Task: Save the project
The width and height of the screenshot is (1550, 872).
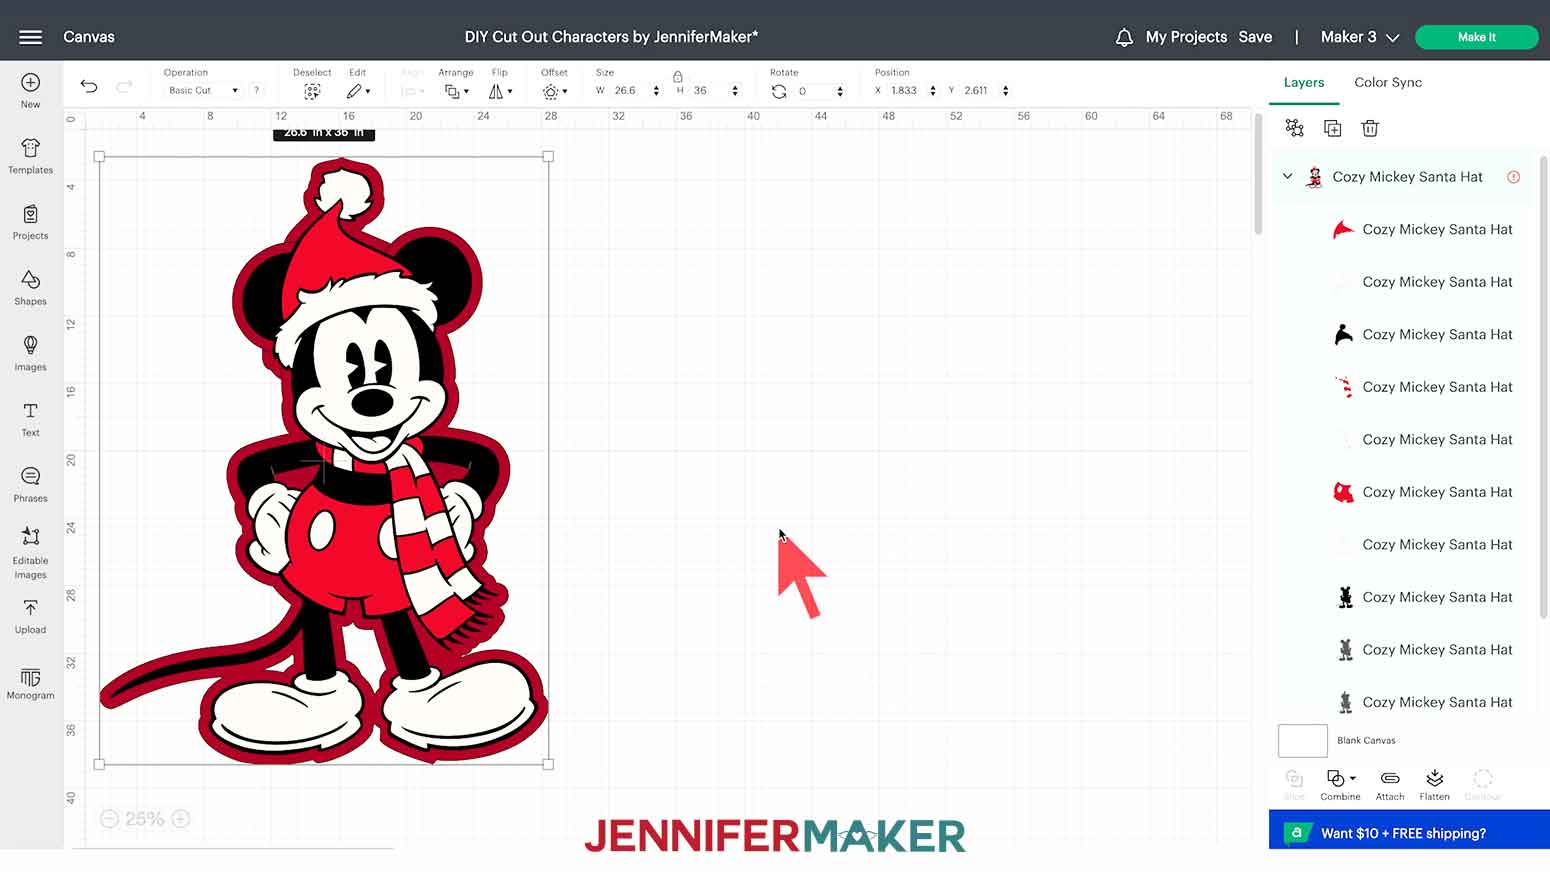Action: pyautogui.click(x=1255, y=37)
